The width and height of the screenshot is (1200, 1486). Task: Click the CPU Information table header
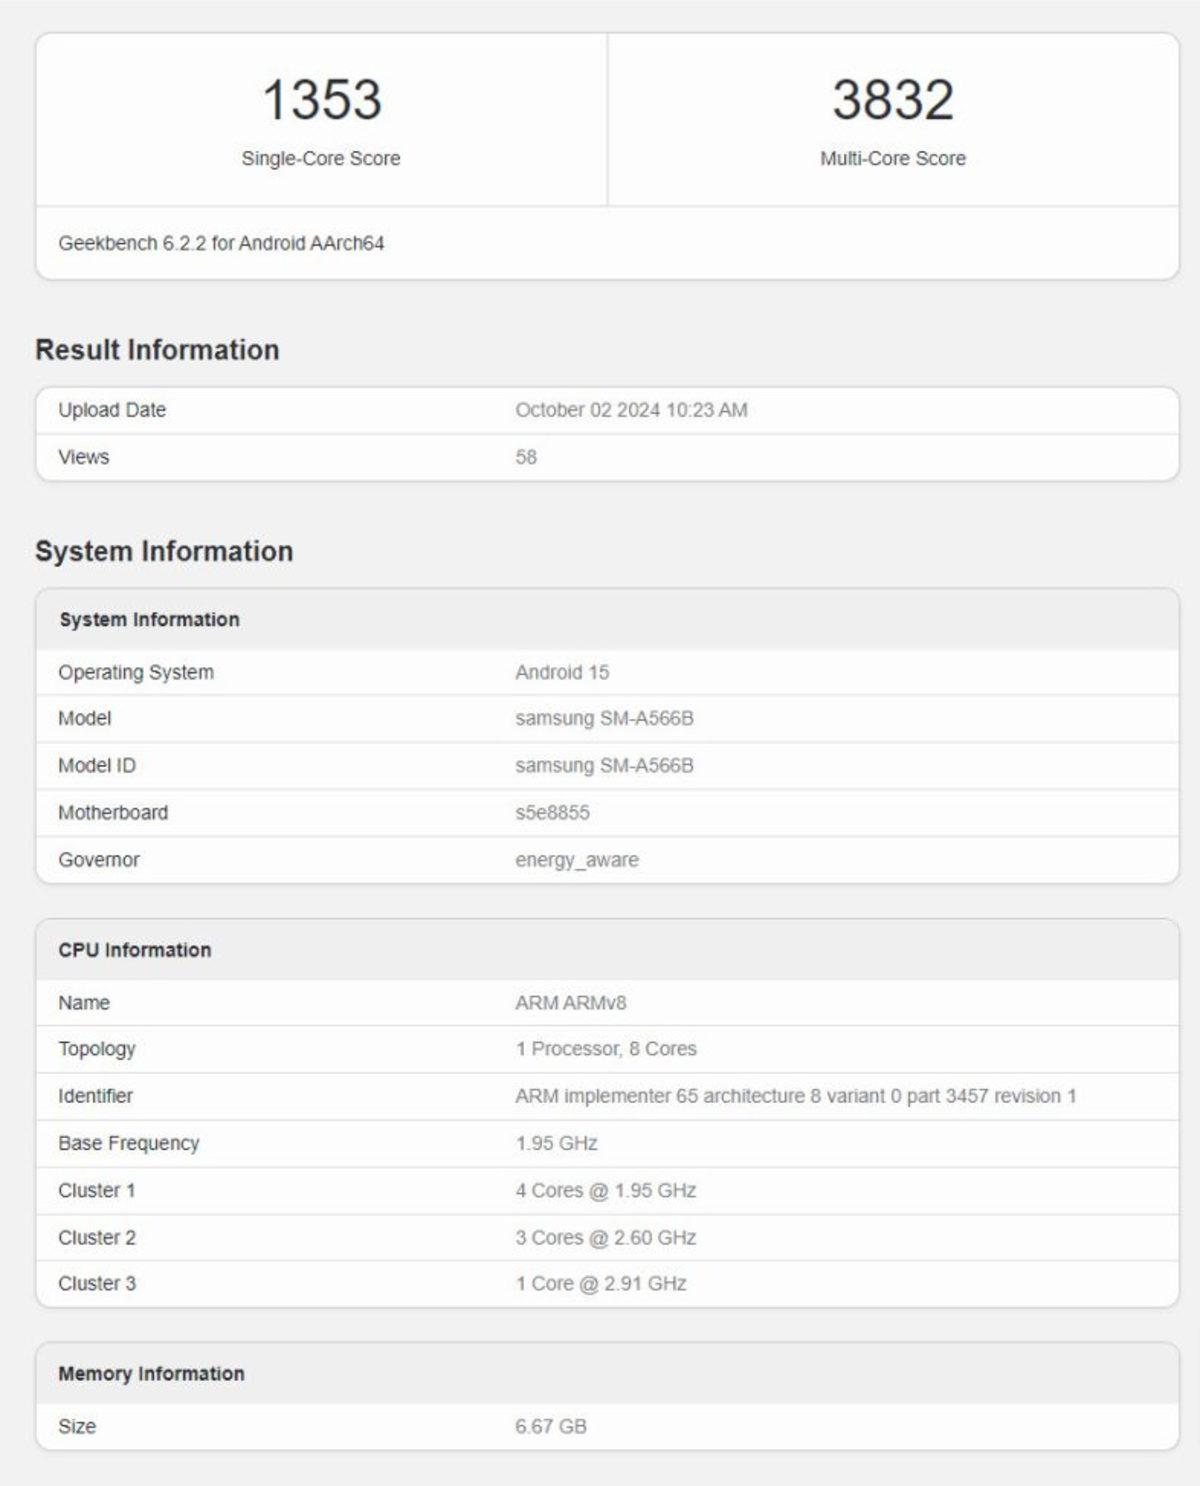(135, 950)
